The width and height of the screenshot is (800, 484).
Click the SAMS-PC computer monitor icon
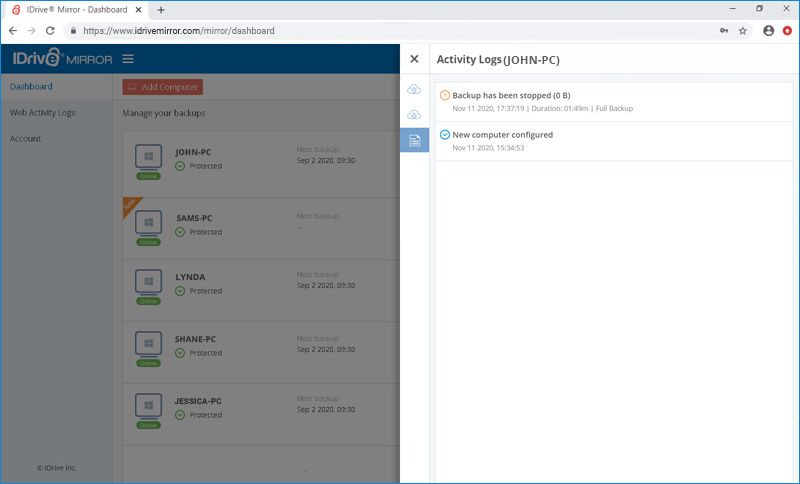tap(149, 222)
